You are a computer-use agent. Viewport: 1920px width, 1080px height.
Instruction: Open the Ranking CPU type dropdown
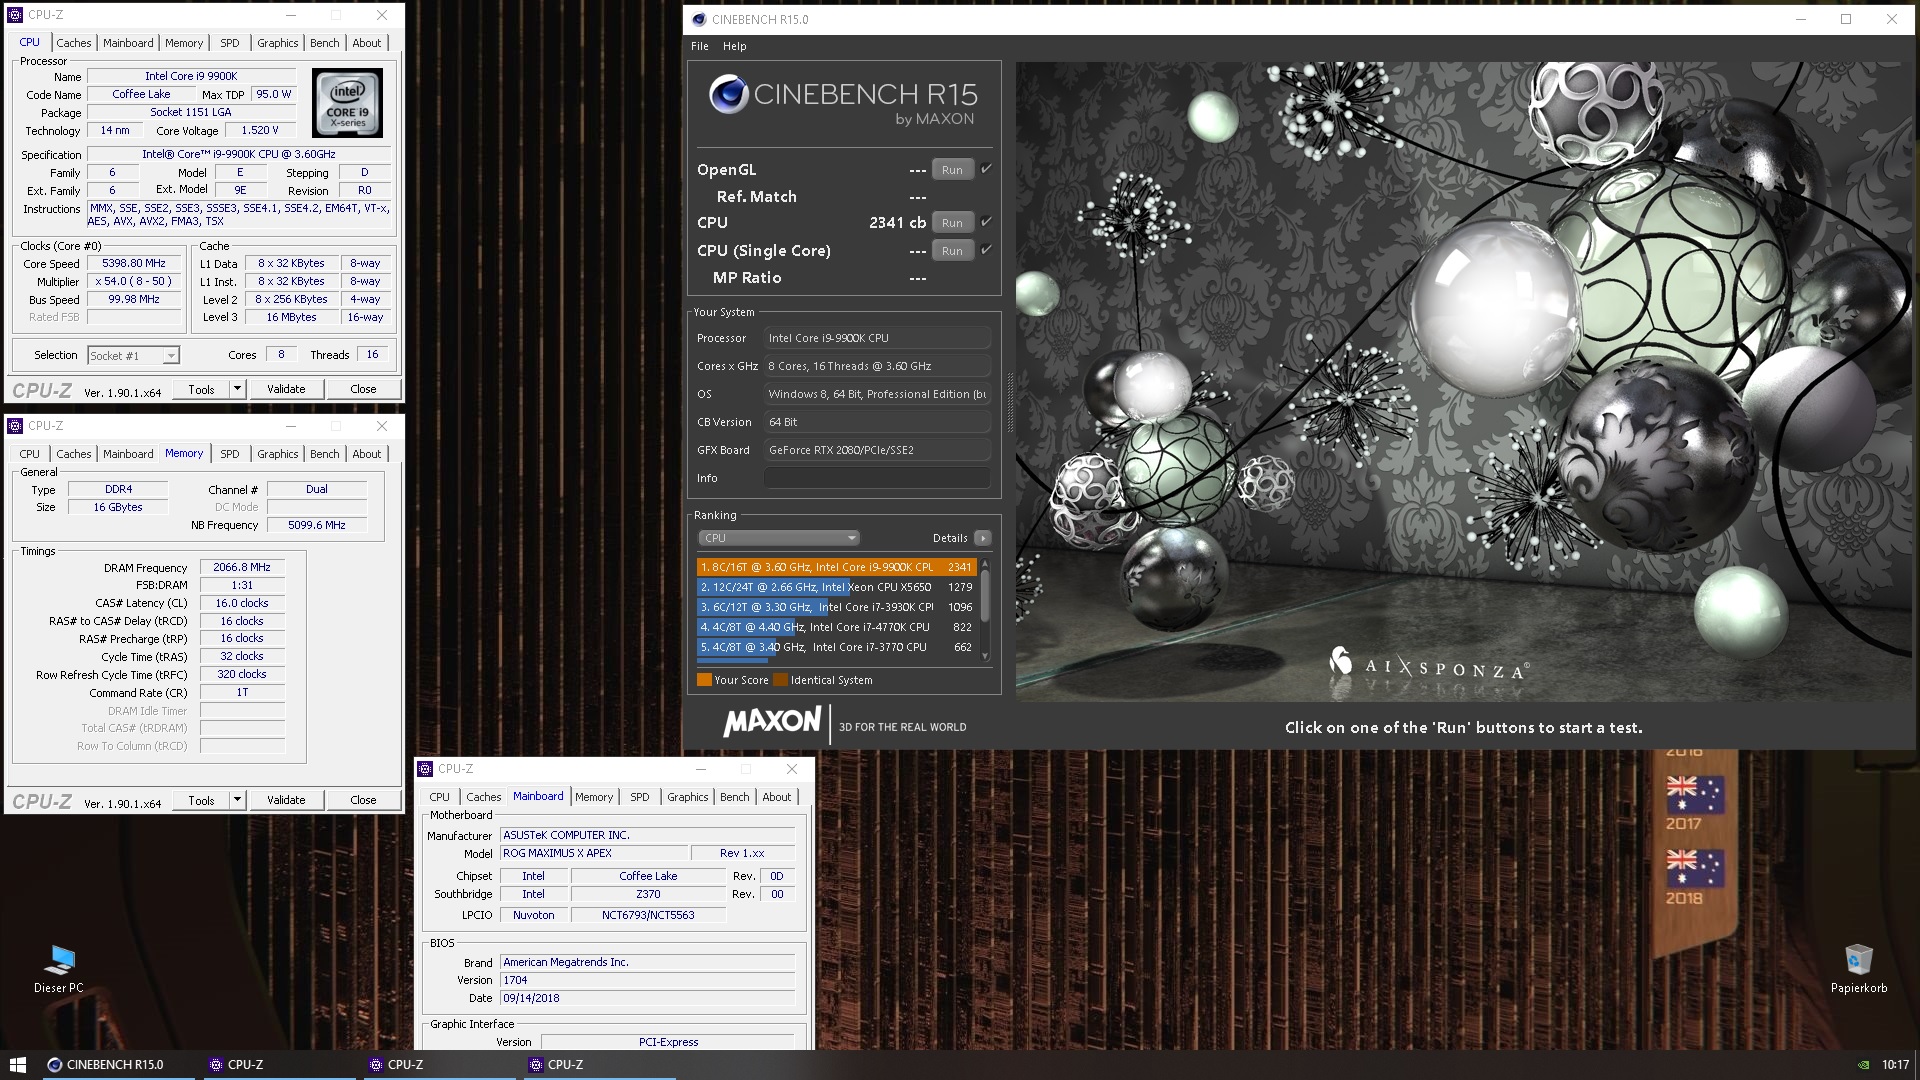(x=779, y=538)
